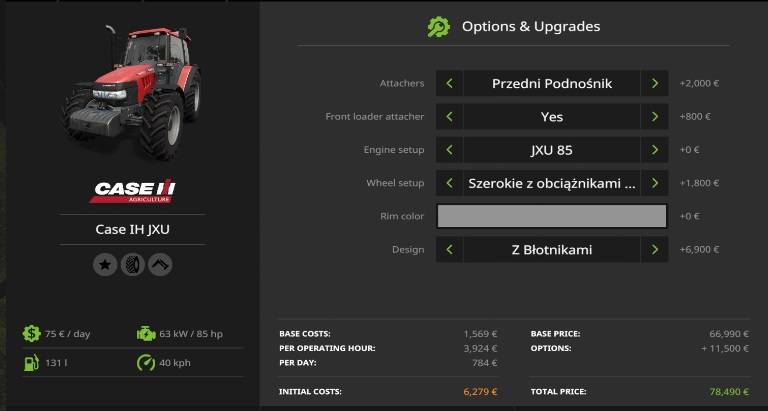Pick the gray Rim color swatch
Viewport: 768px width, 411px height.
[552, 216]
